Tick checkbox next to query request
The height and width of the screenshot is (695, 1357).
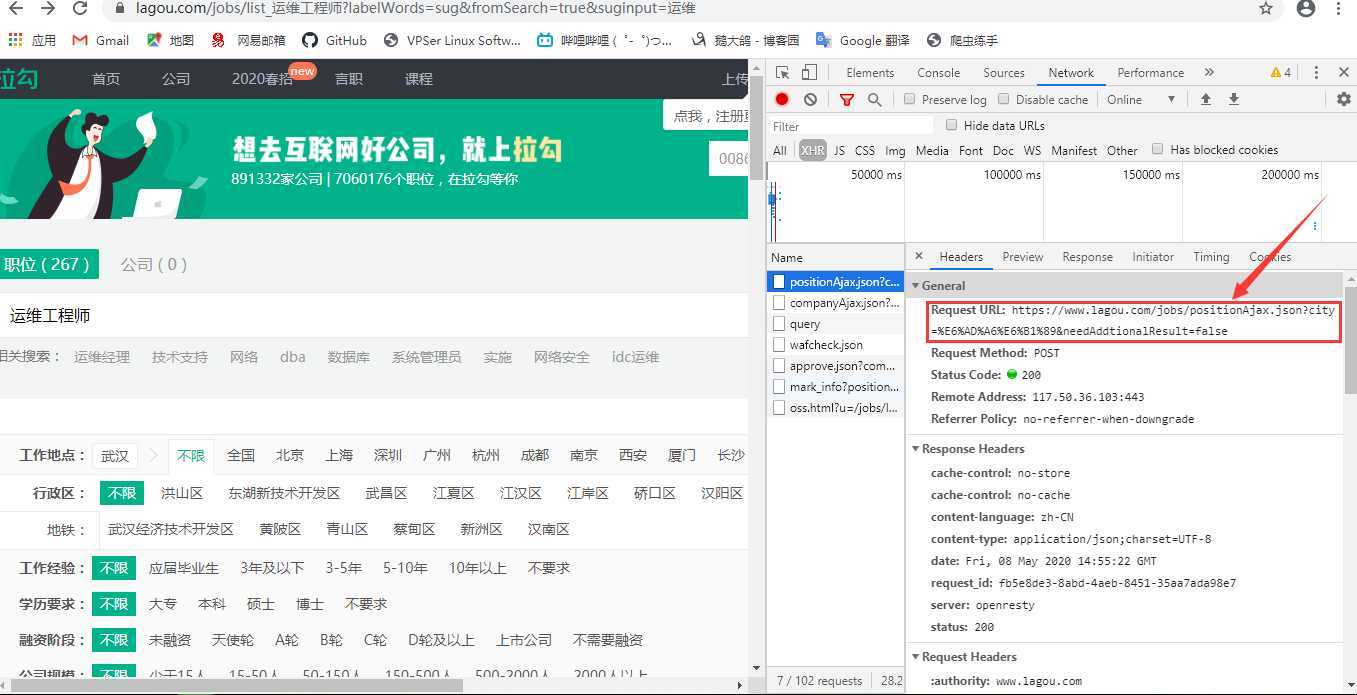(779, 324)
